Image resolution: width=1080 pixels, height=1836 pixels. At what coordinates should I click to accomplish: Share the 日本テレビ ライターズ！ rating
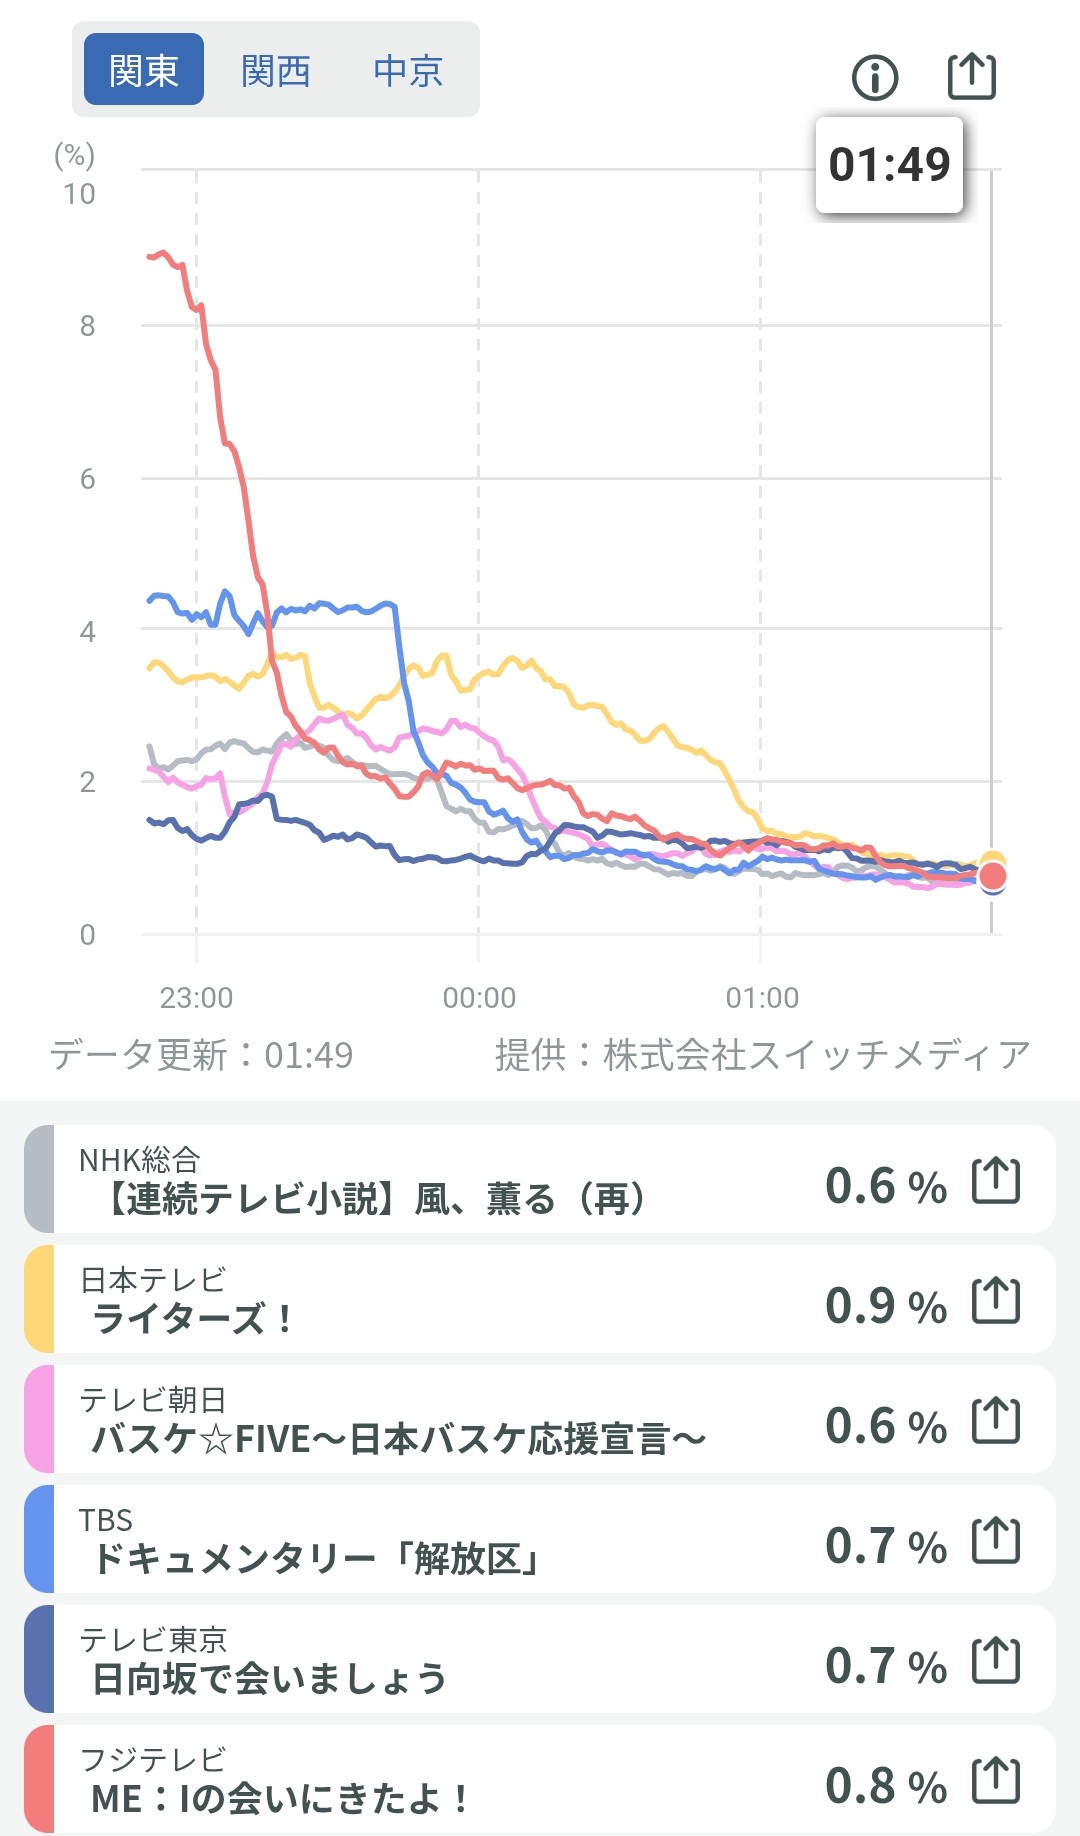coord(996,1301)
